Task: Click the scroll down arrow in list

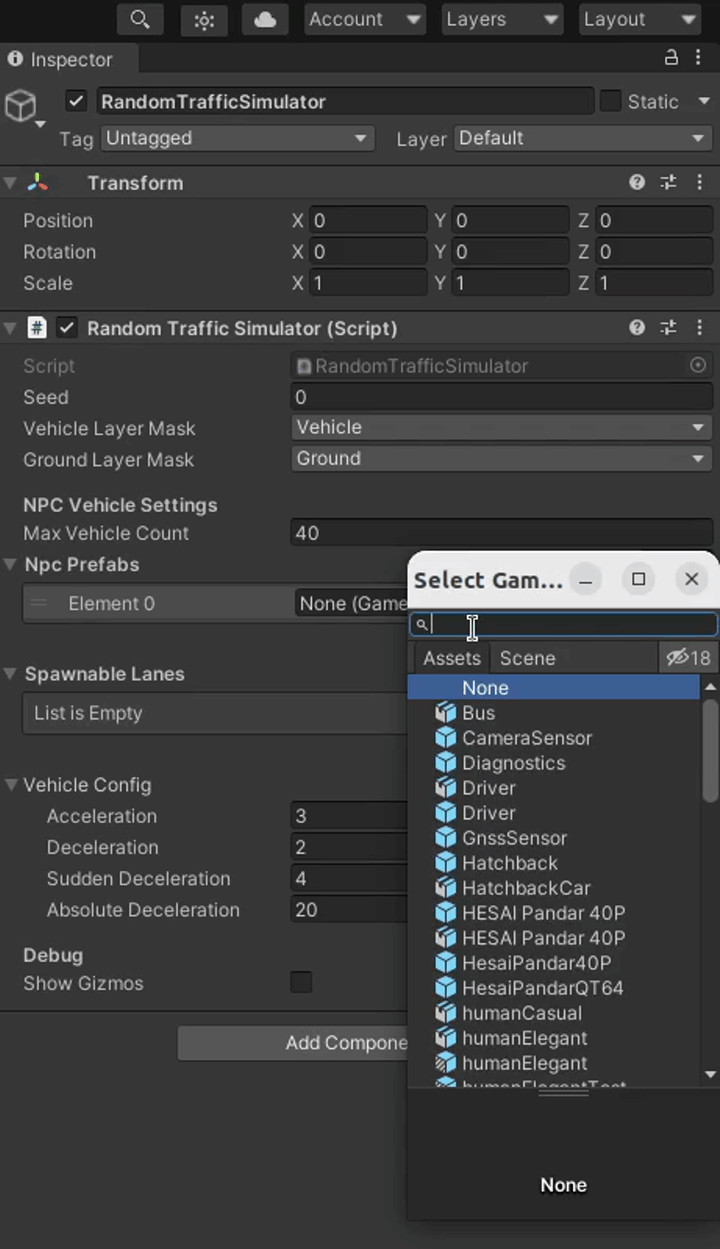Action: tap(710, 1075)
